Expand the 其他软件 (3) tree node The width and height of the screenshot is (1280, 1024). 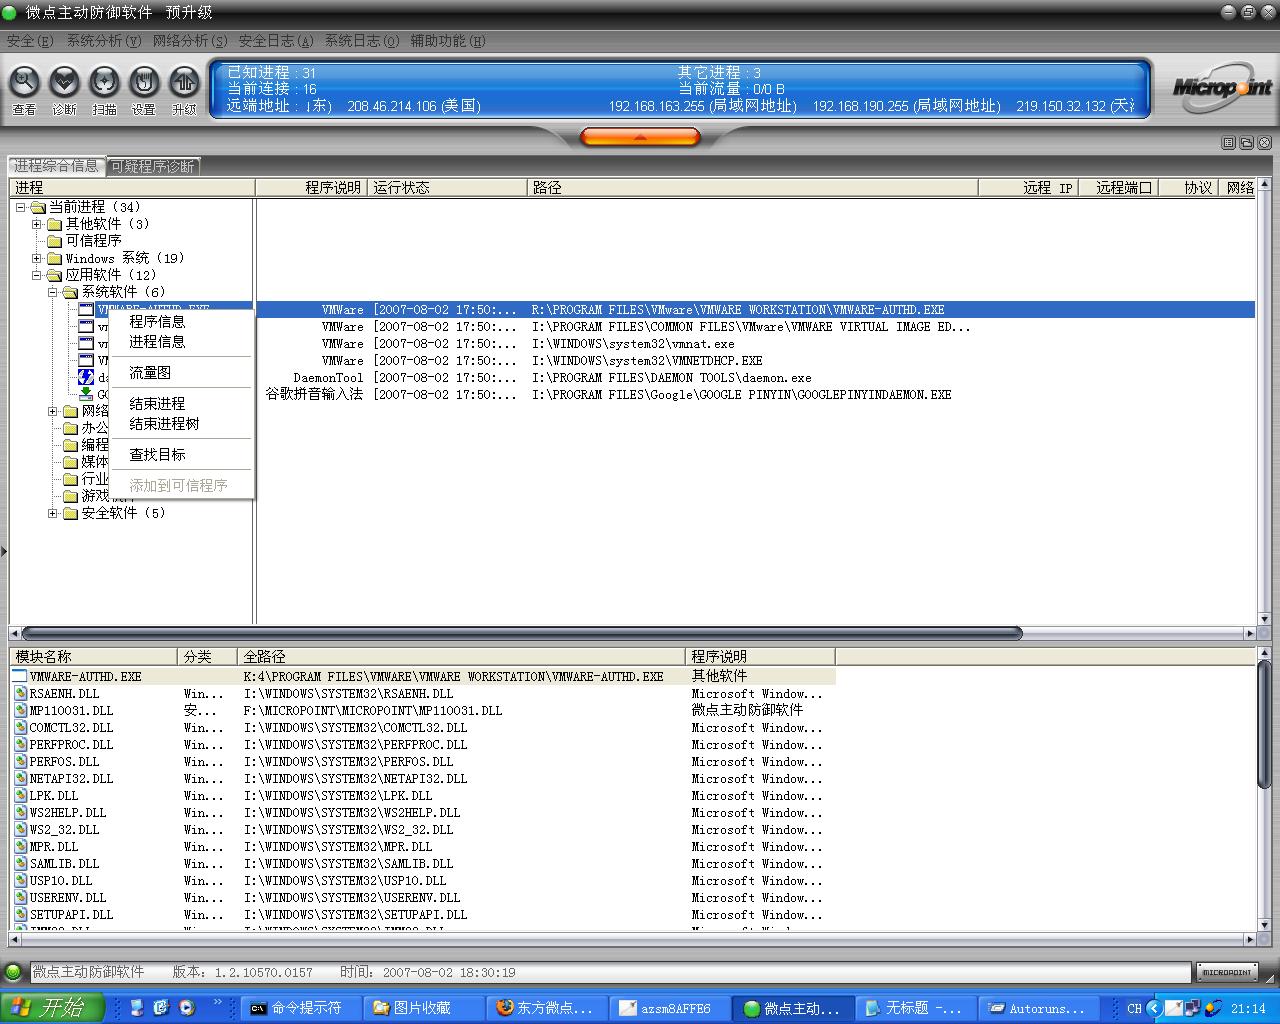click(37, 224)
